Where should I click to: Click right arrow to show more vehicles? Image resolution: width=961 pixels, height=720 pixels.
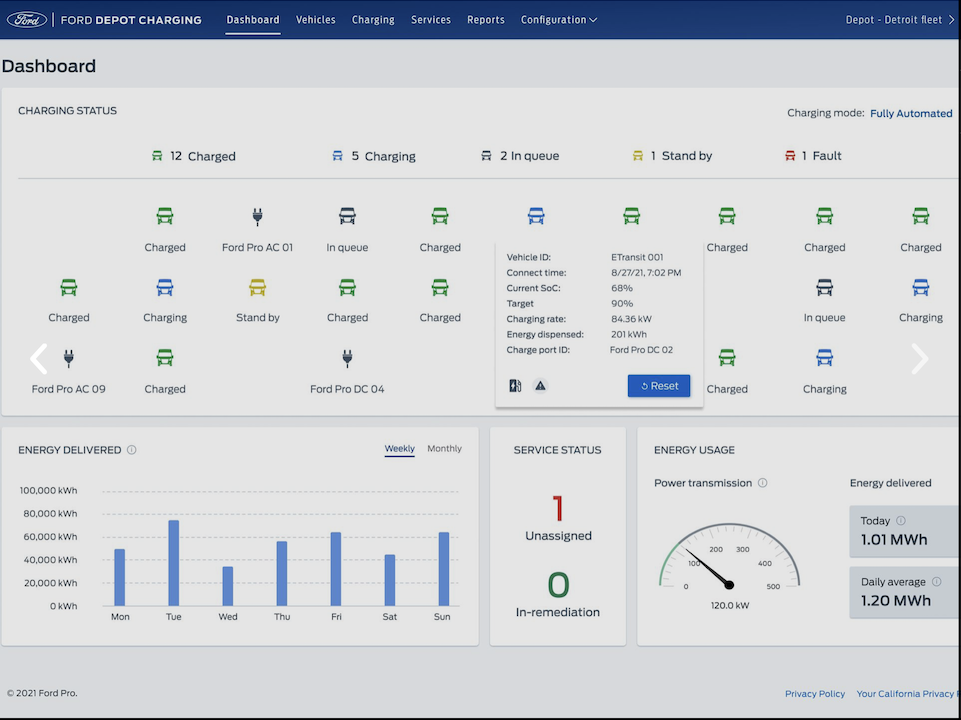click(919, 358)
